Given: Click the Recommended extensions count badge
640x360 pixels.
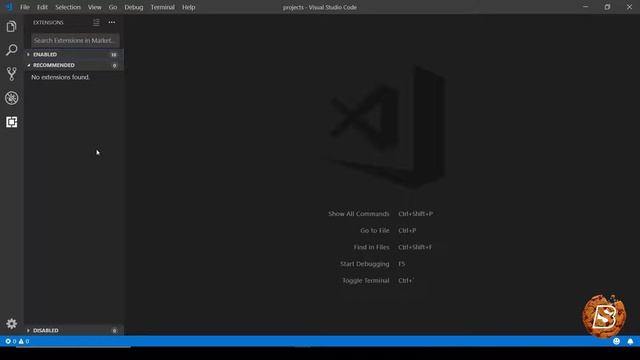Looking at the screenshot, I should click(114, 65).
